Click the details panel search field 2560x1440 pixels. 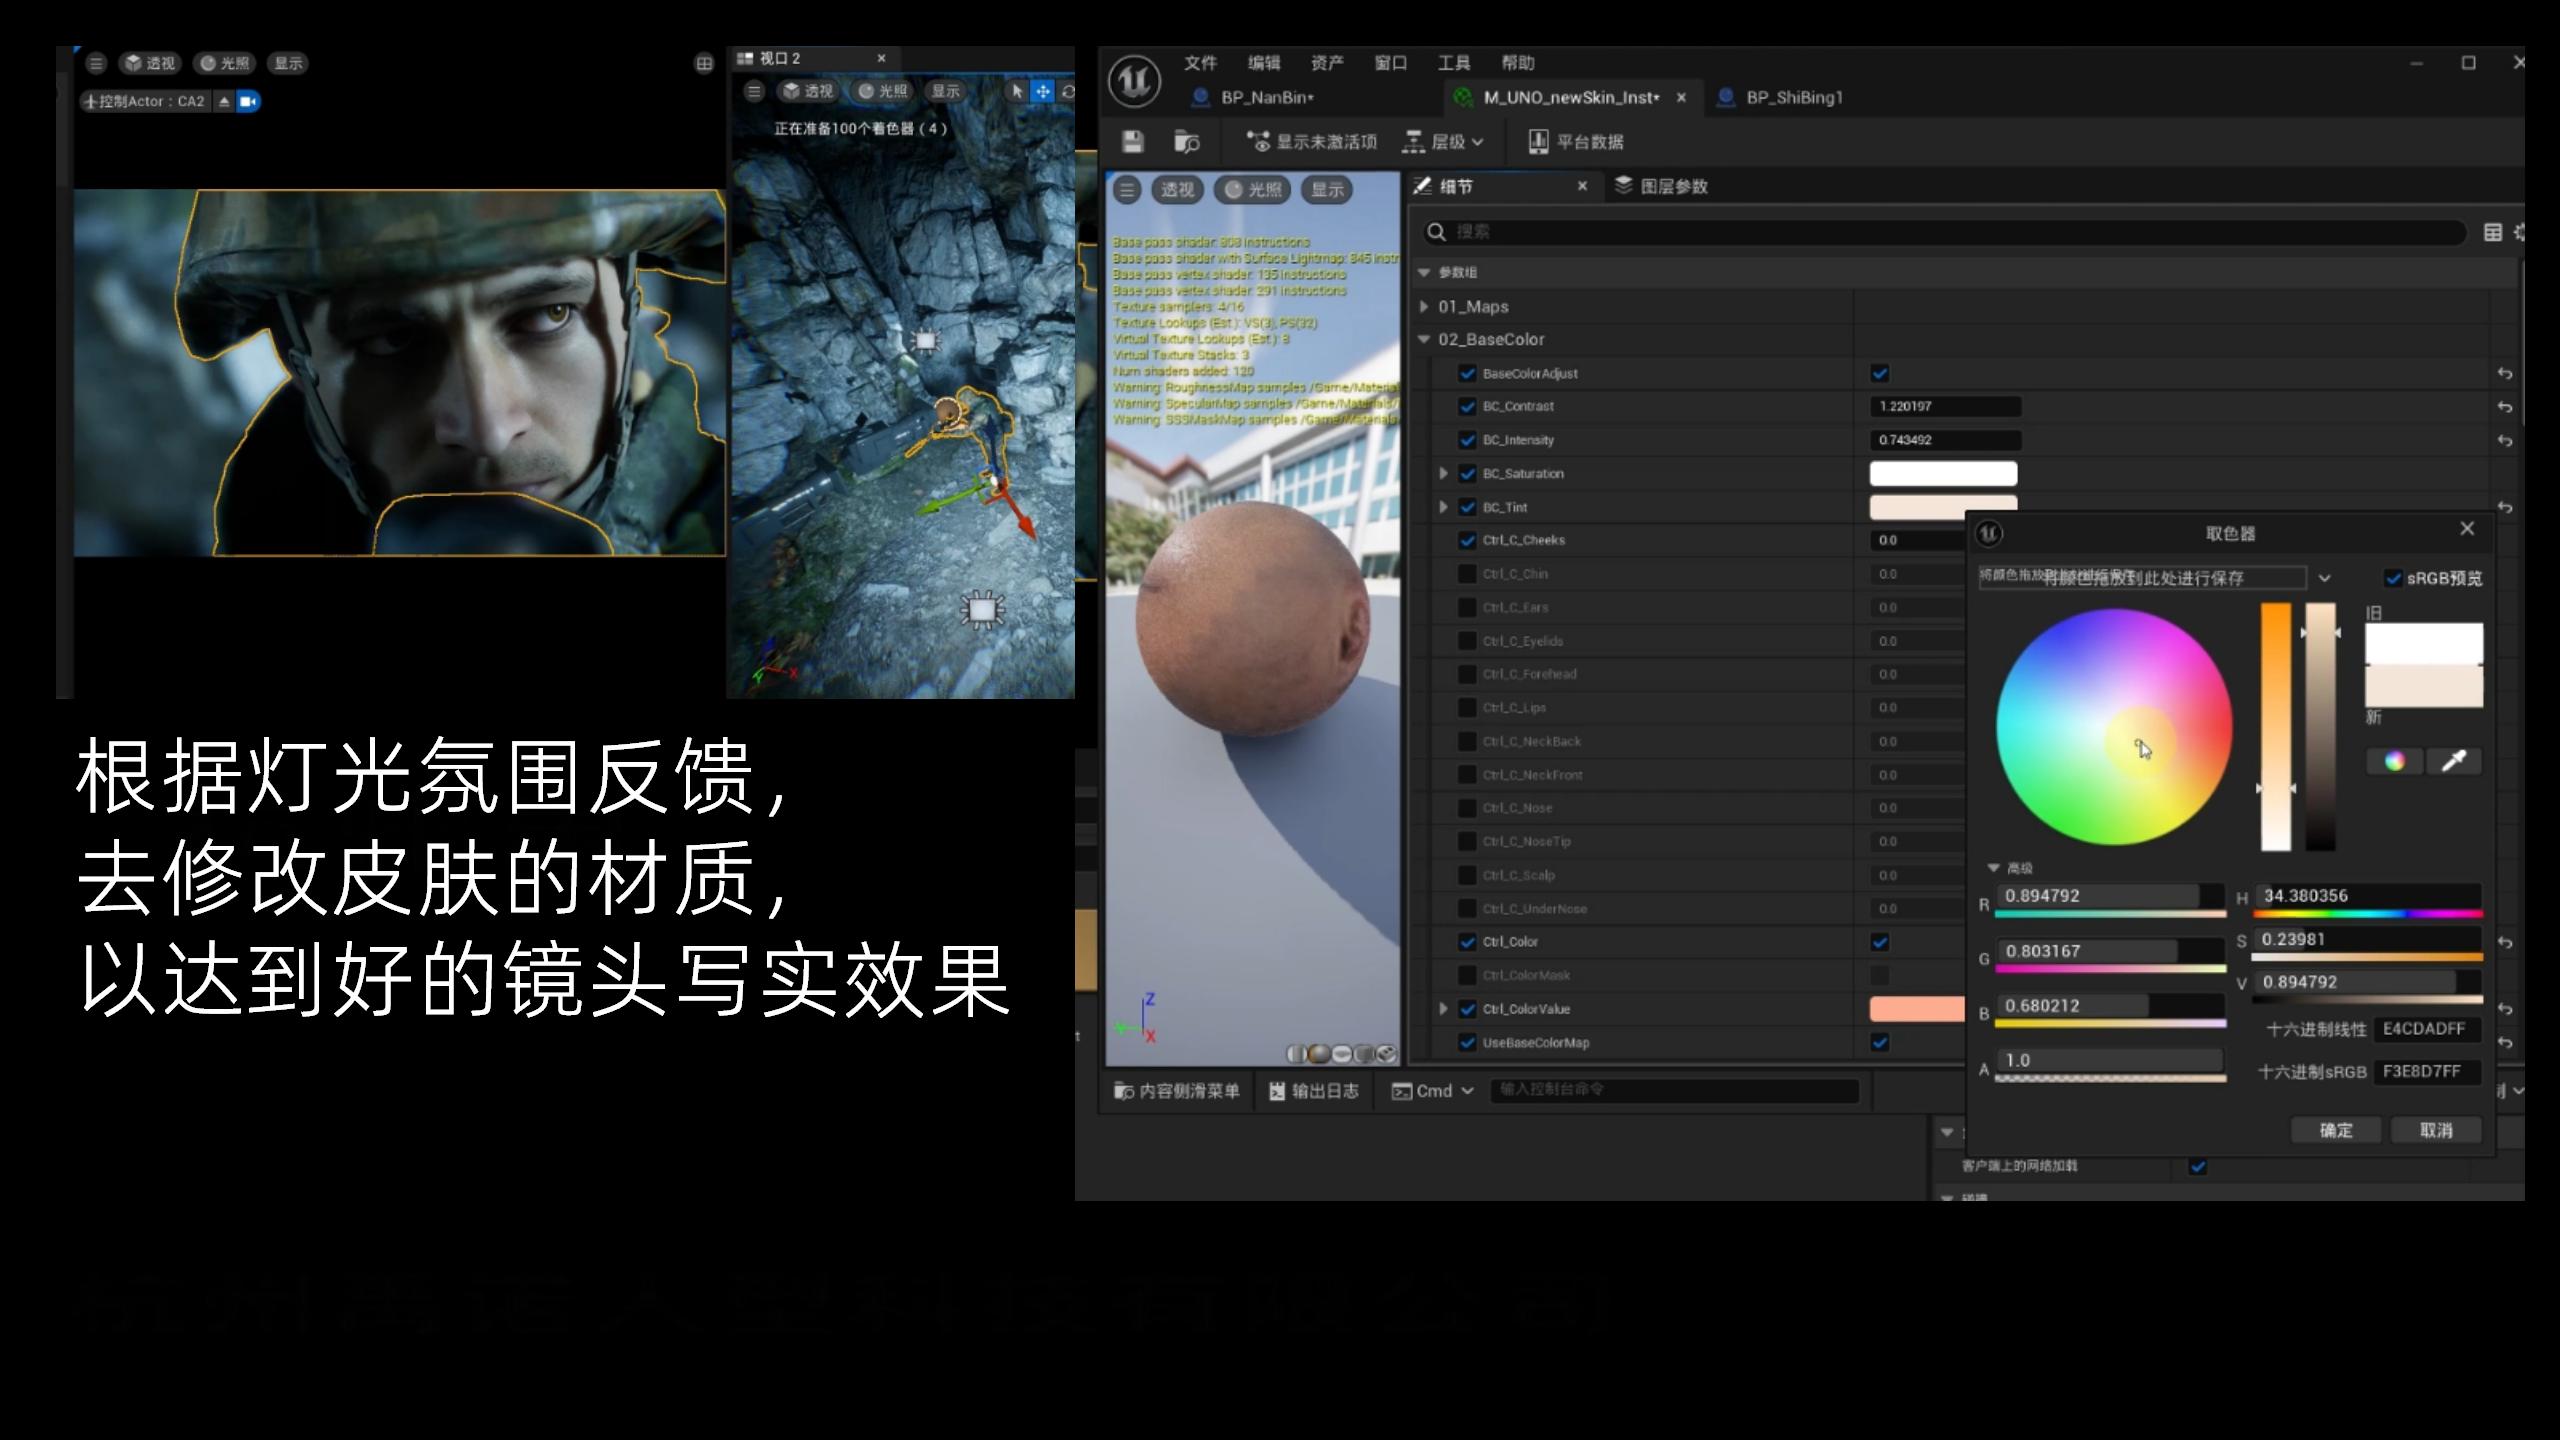point(1945,232)
